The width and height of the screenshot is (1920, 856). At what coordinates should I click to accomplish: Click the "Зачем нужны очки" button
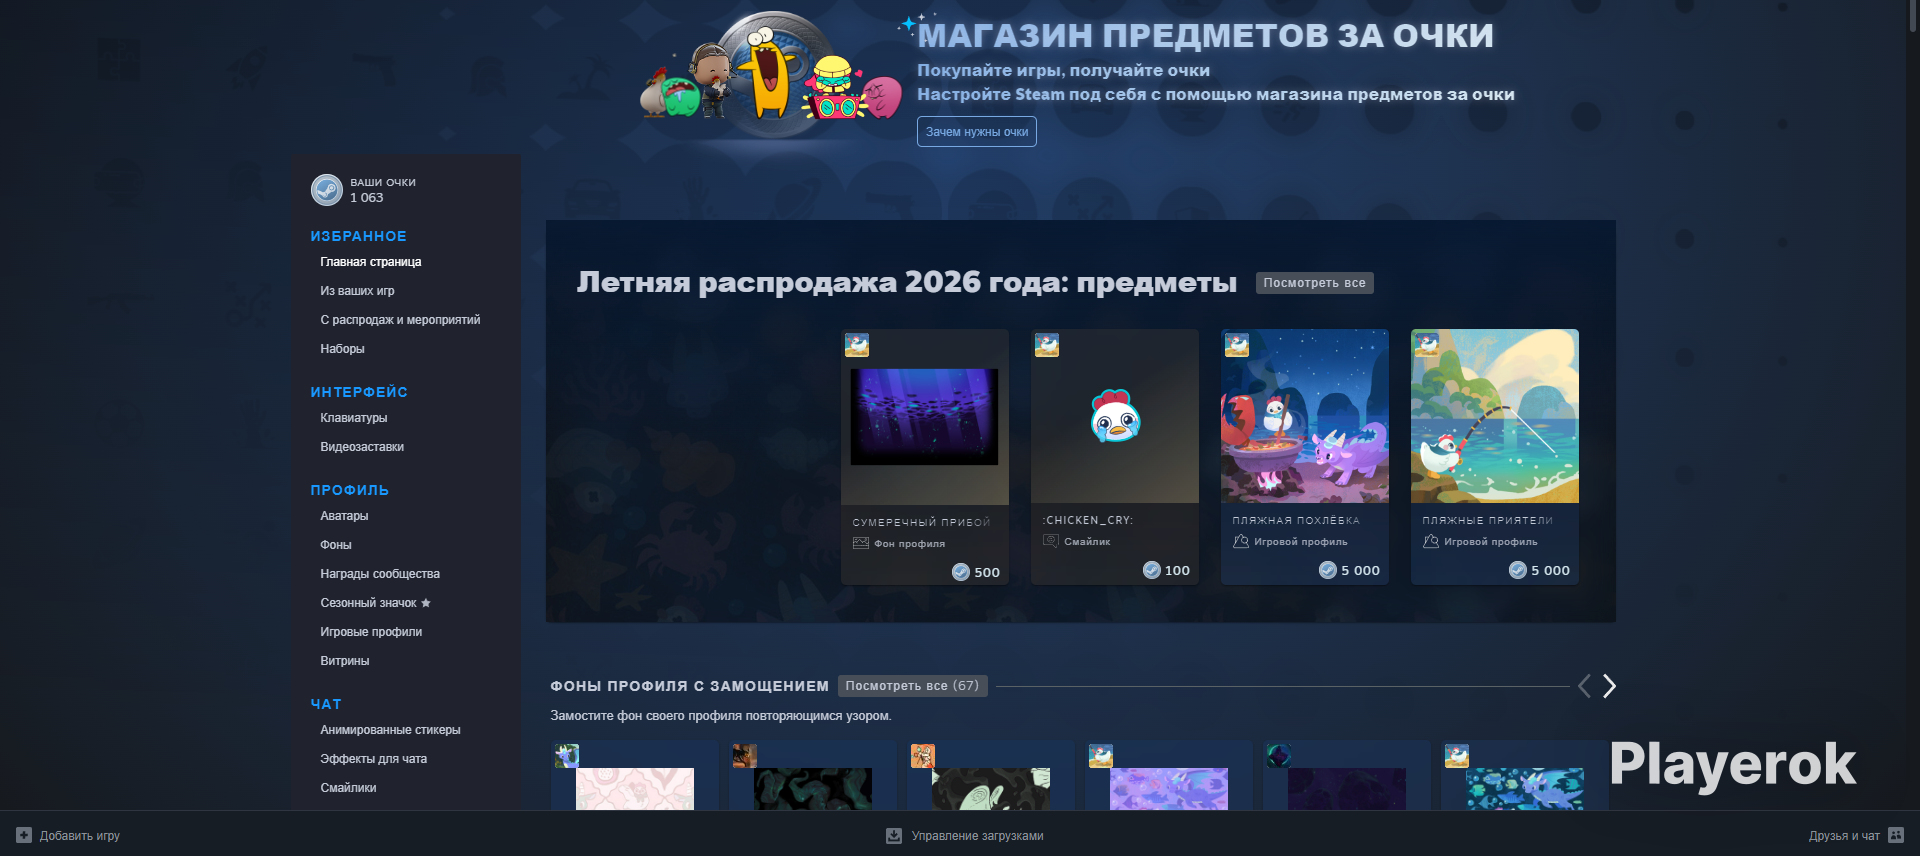pos(977,132)
